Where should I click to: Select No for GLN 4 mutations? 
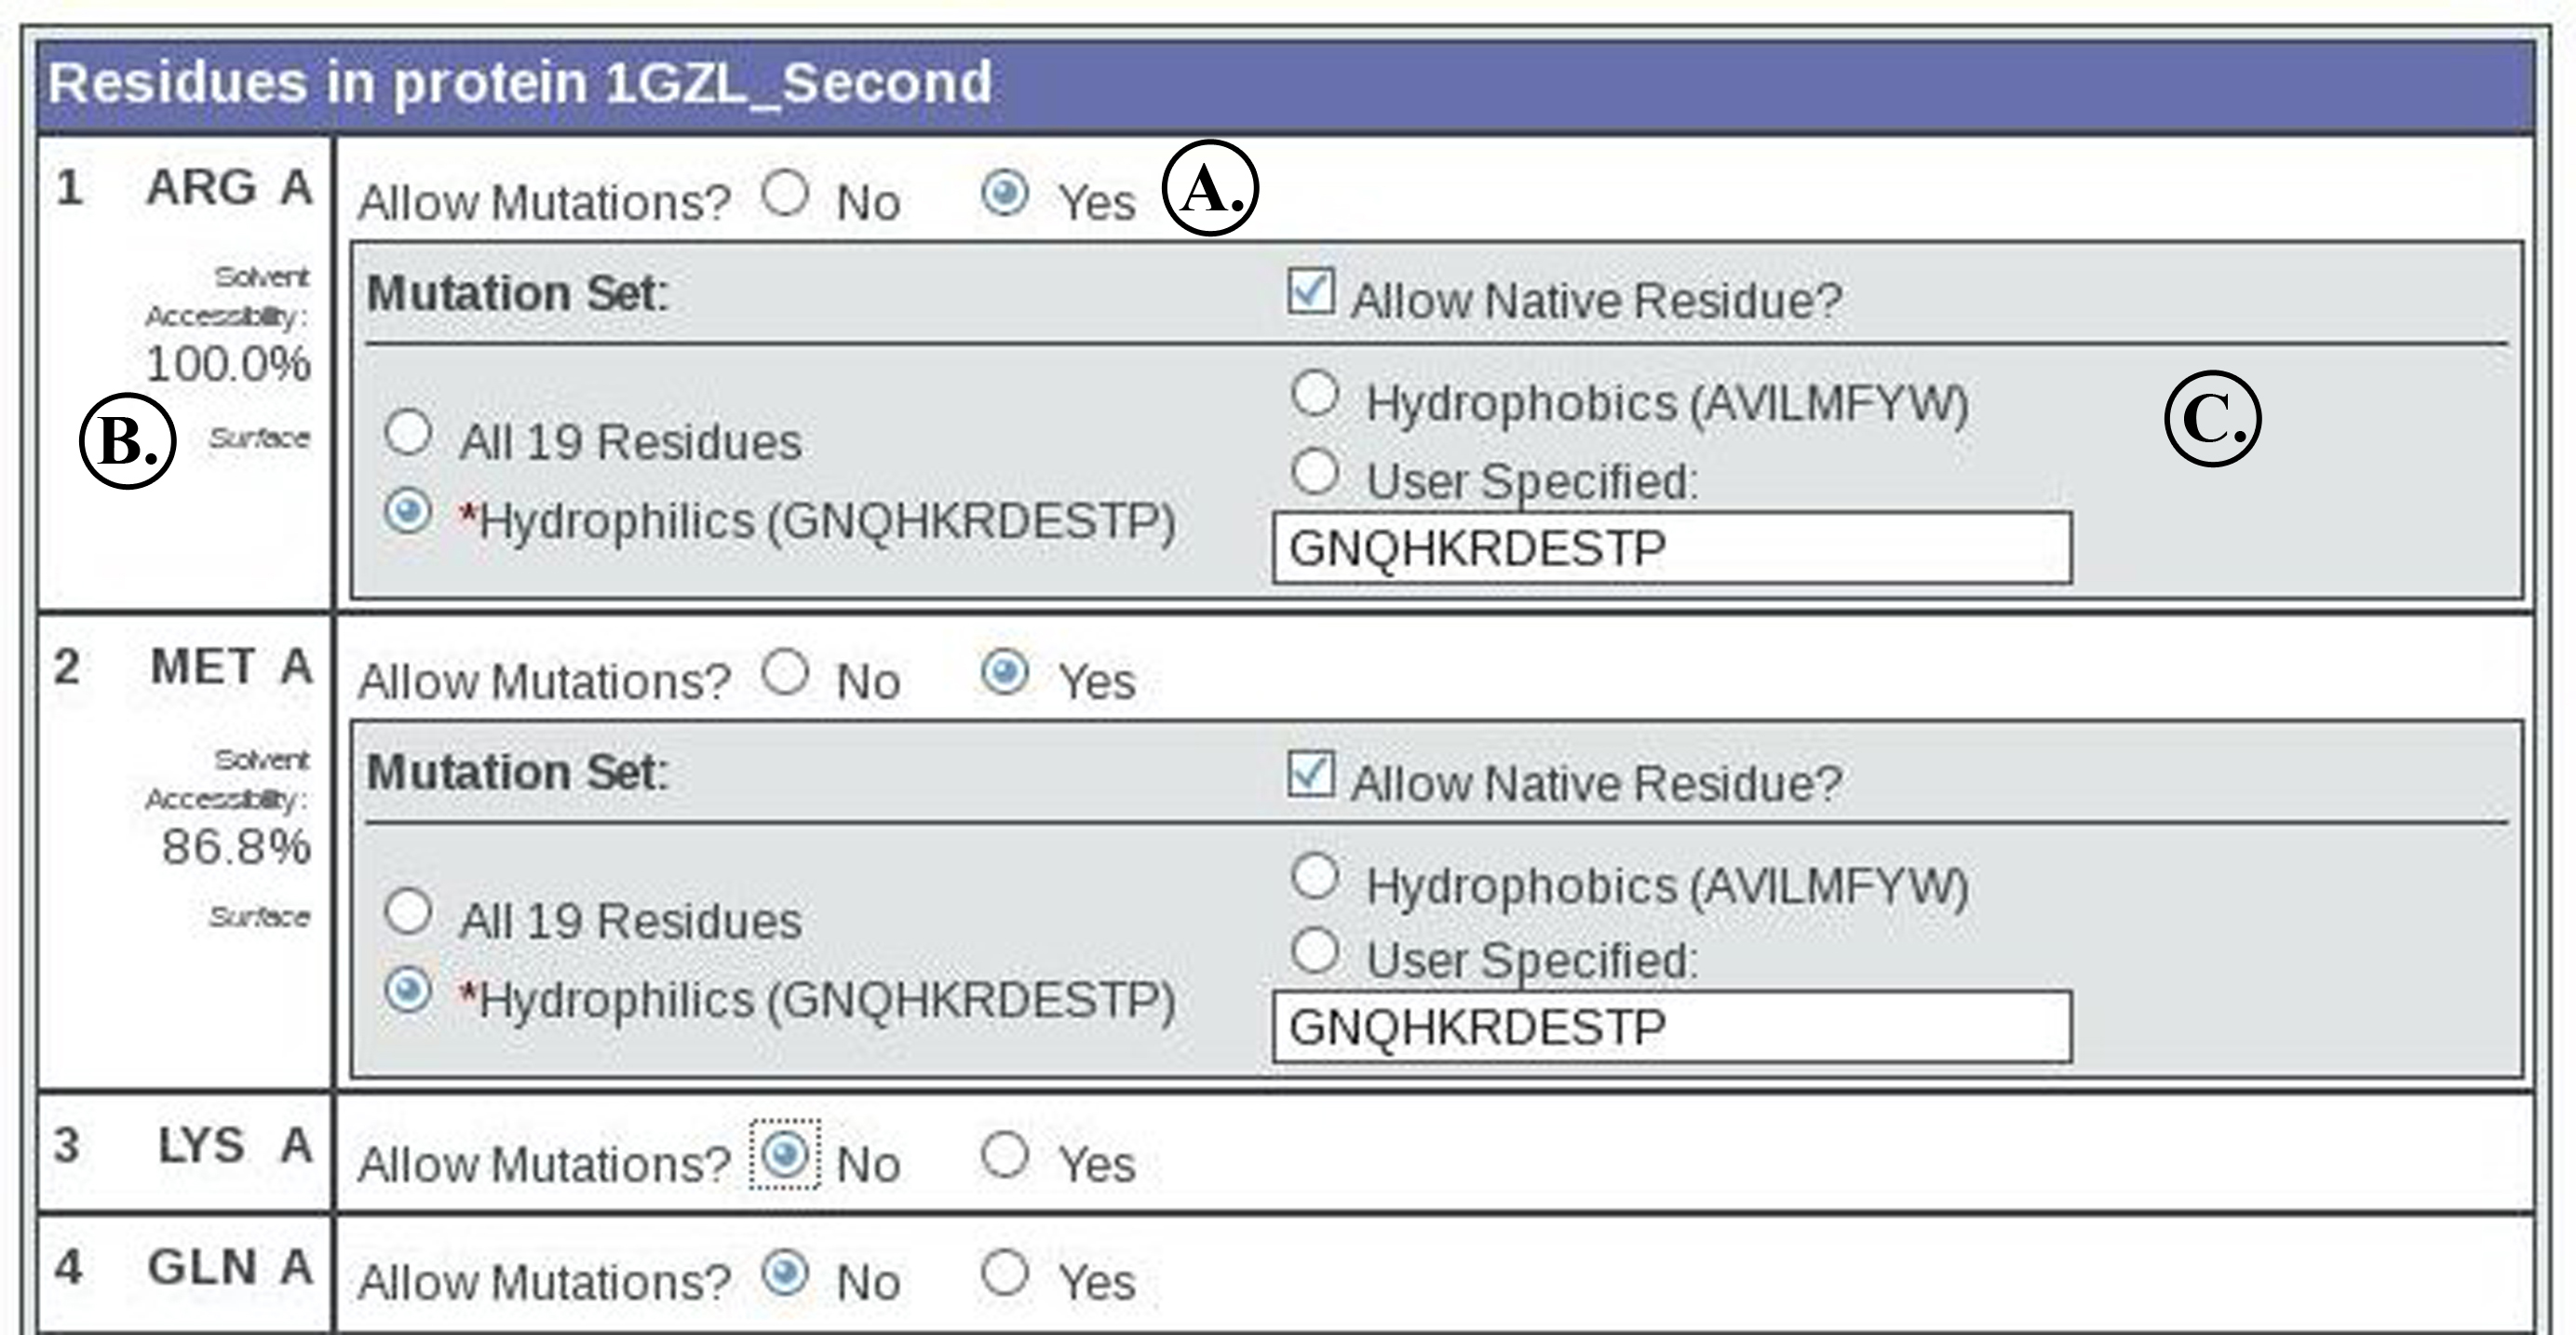click(x=785, y=1273)
